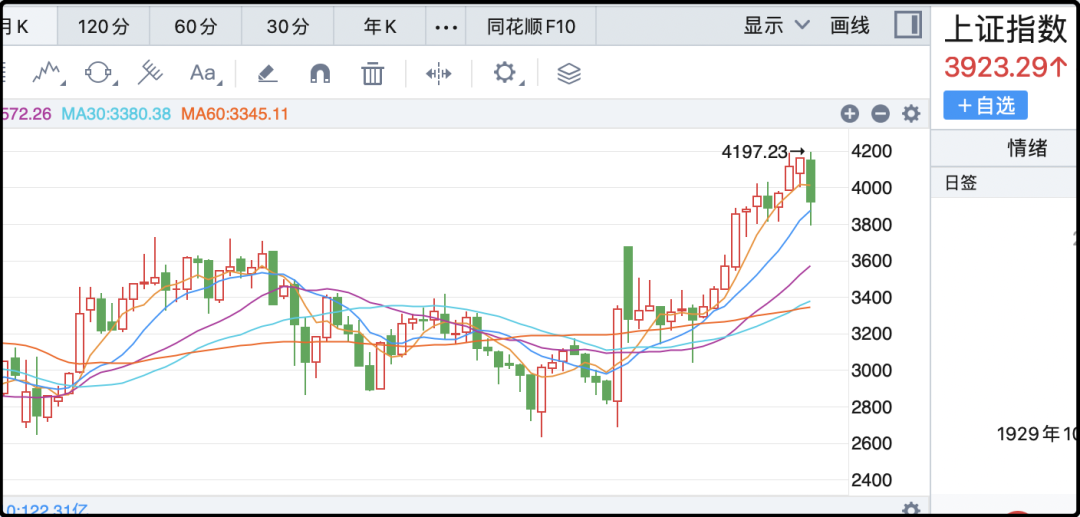Toggle the 画线 drawing toolbar

pyautogui.click(x=850, y=26)
